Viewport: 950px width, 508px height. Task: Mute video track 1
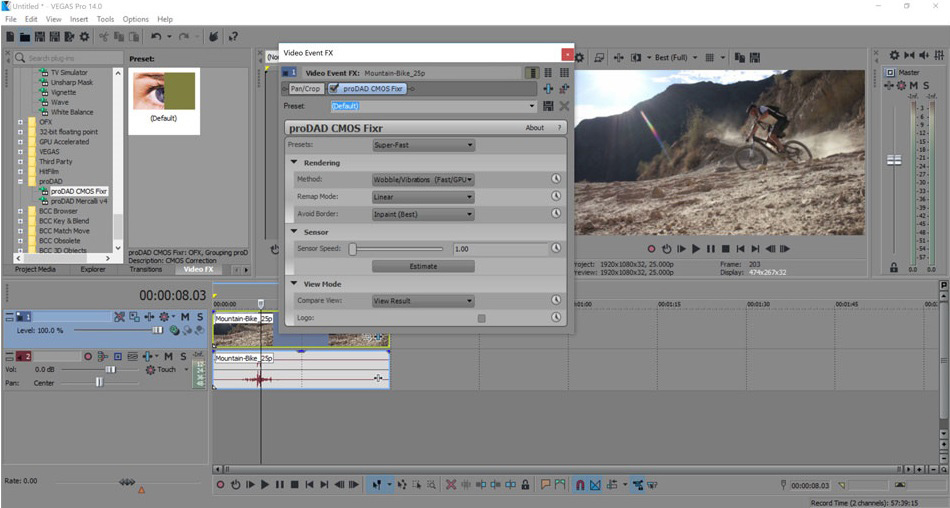click(x=185, y=317)
